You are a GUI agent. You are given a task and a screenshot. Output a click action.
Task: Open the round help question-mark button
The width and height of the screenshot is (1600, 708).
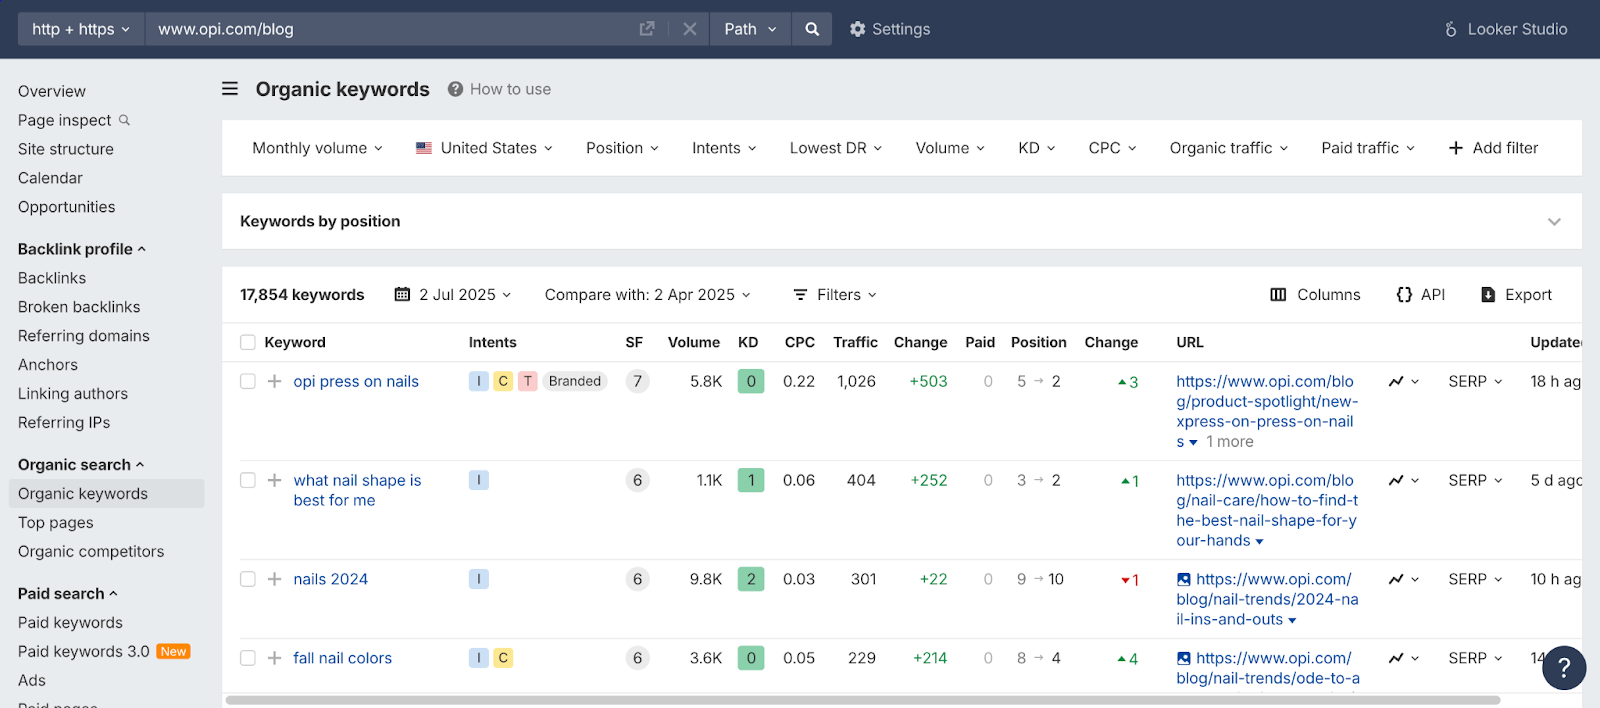(x=1564, y=668)
